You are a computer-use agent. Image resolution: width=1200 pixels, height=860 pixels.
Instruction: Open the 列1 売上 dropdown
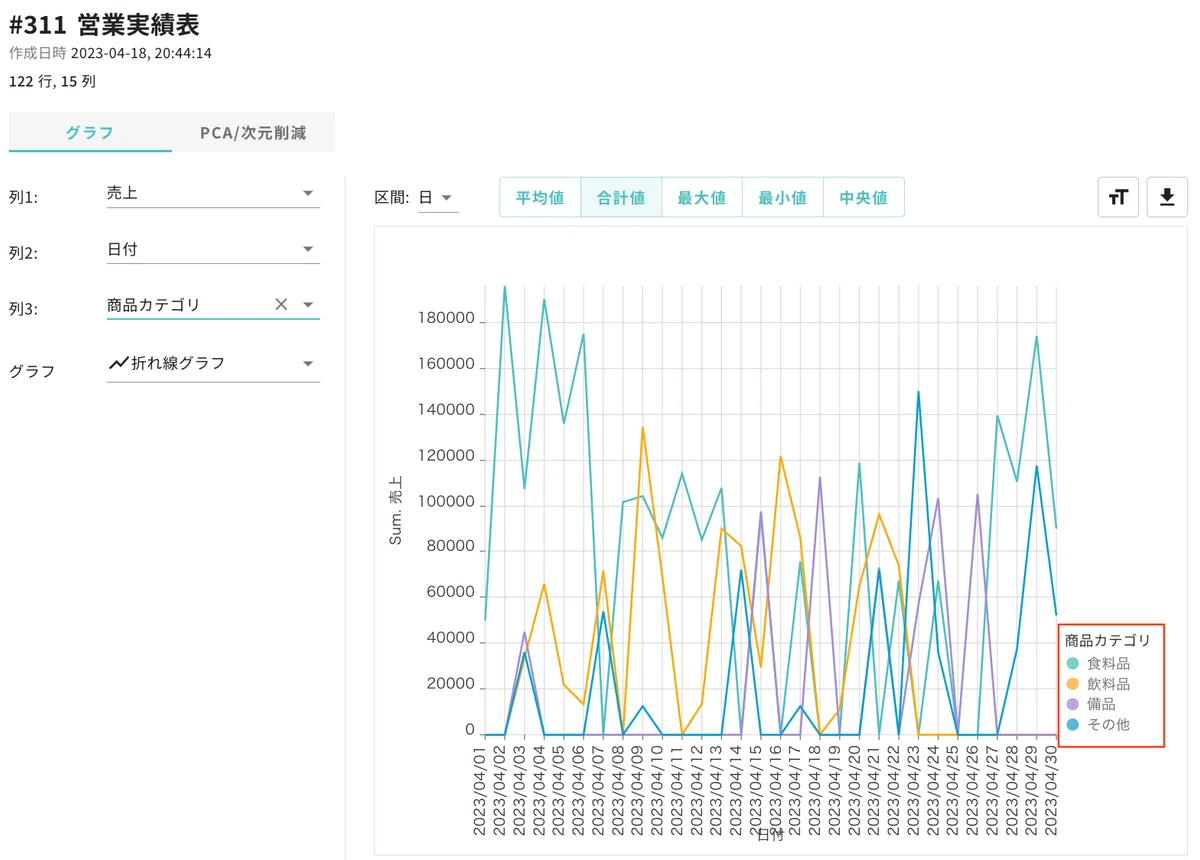pyautogui.click(x=213, y=193)
